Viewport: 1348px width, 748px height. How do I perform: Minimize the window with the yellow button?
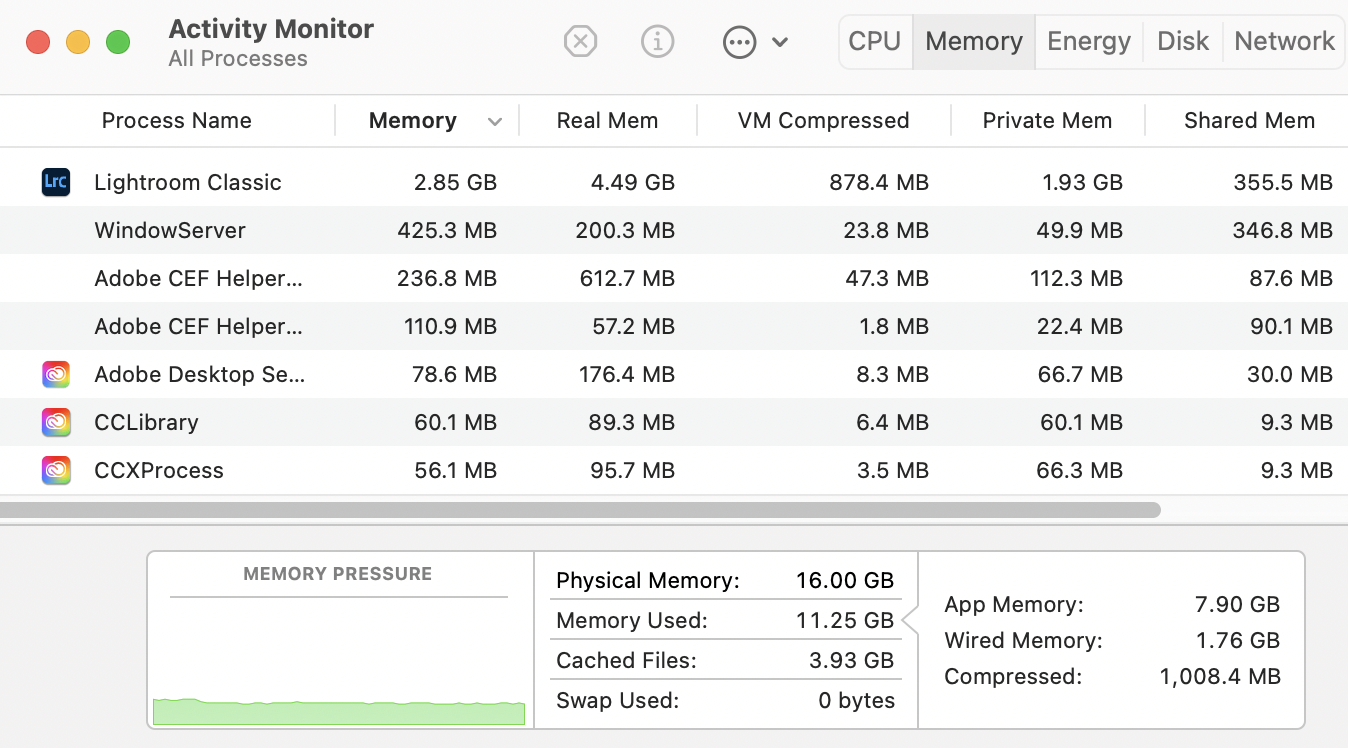(78, 42)
